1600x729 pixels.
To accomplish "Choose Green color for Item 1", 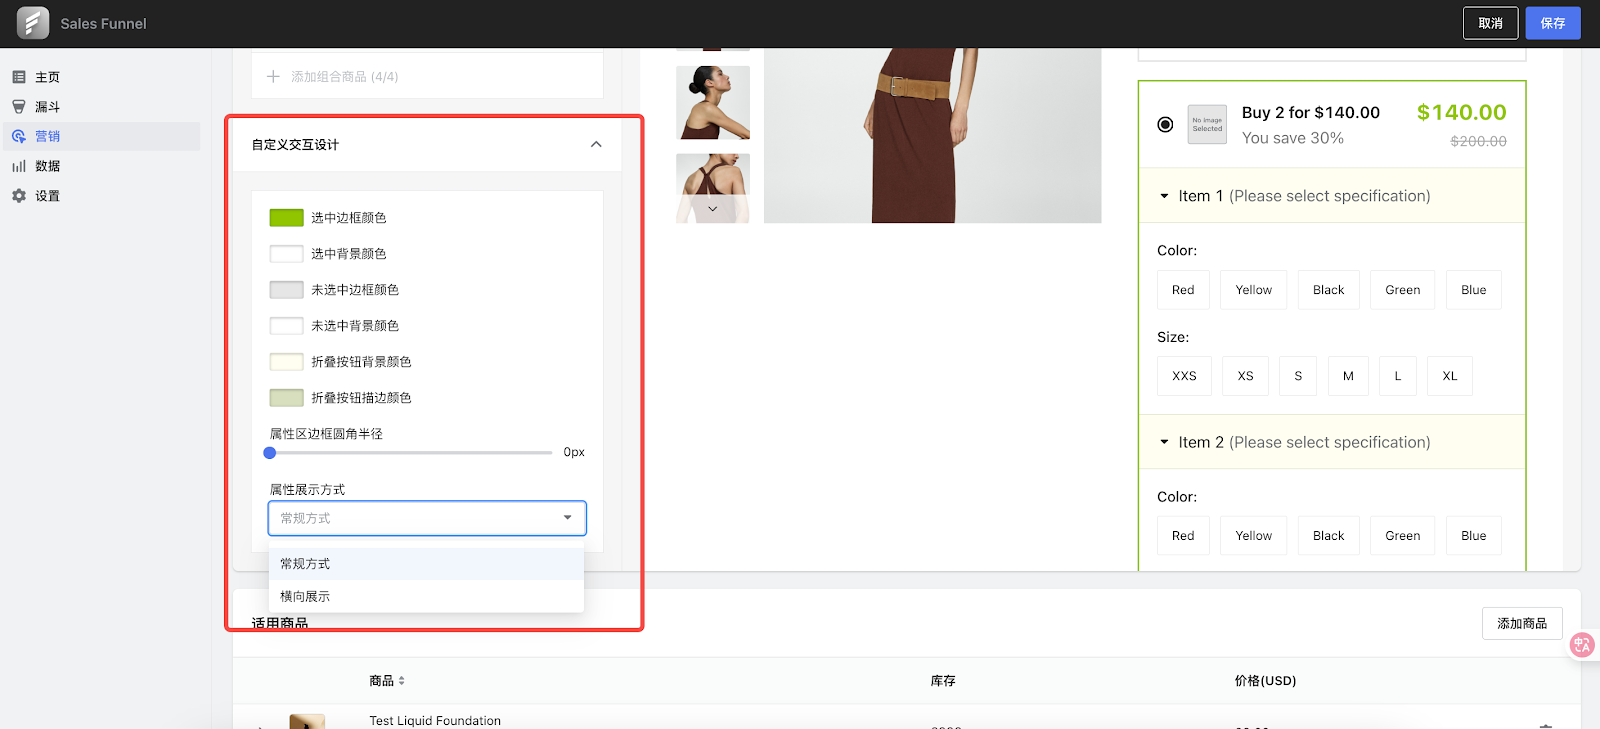I will coord(1403,290).
